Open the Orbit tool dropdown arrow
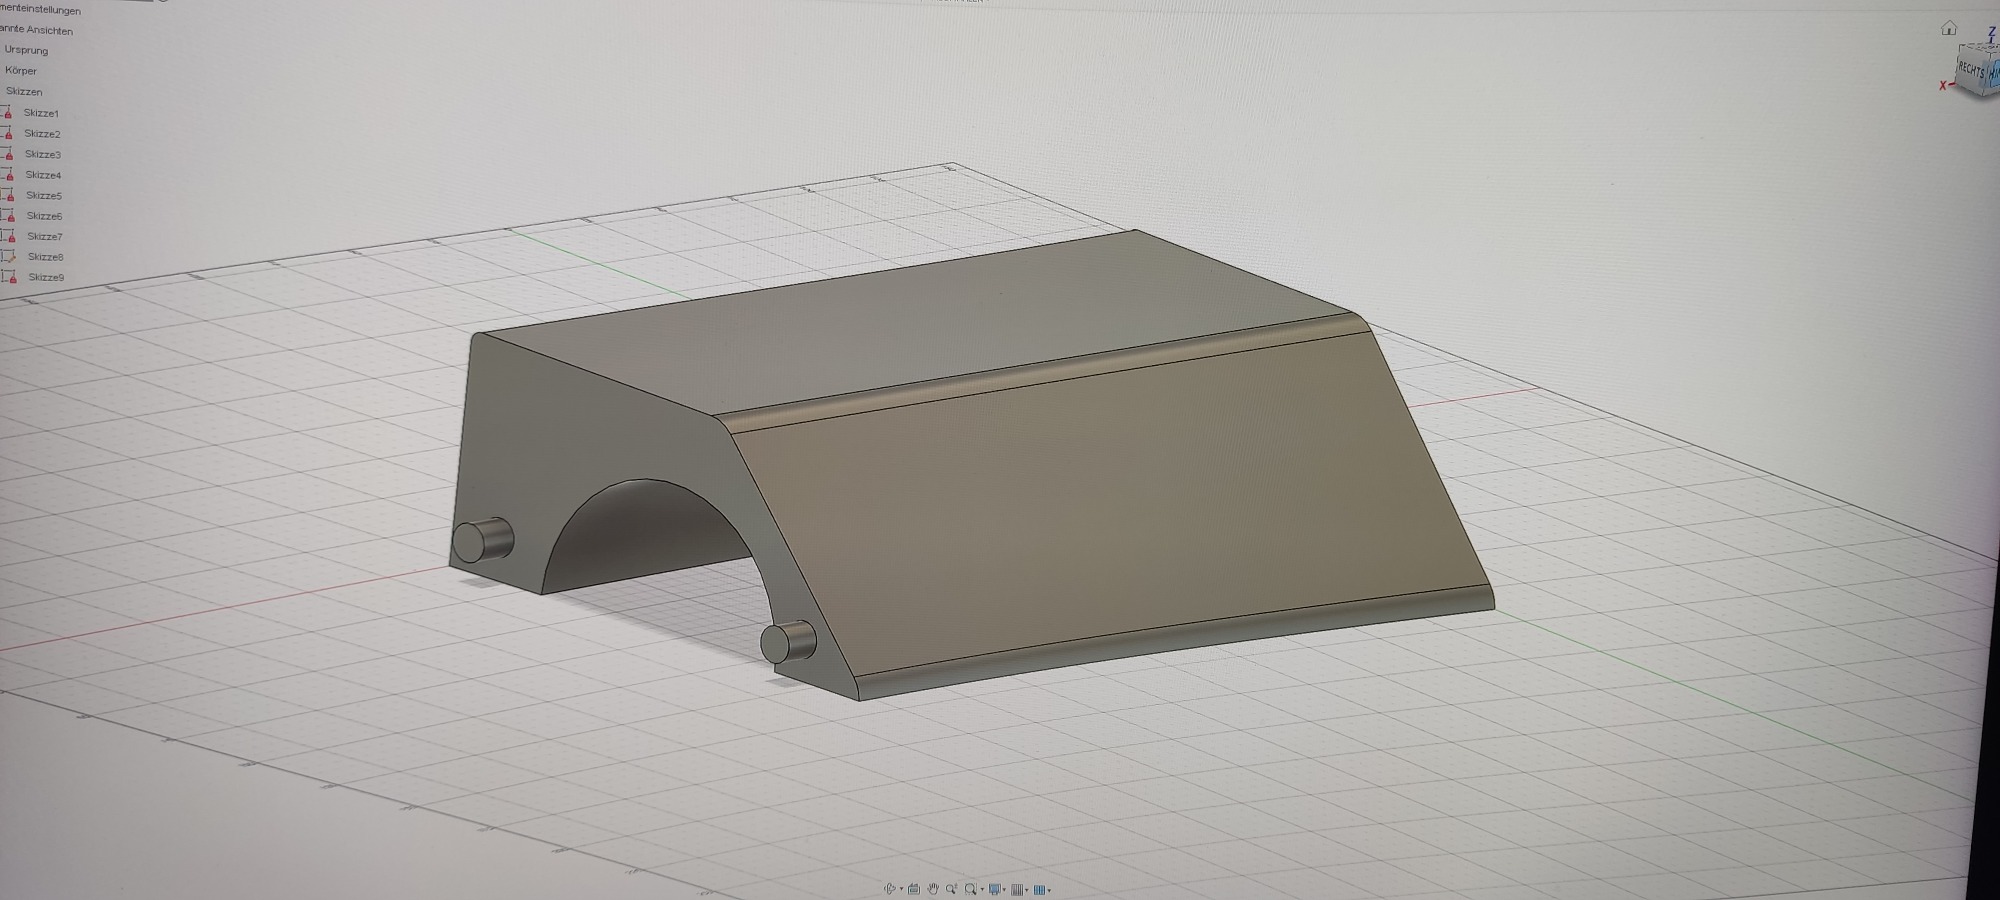The image size is (2000, 900). coord(901,889)
